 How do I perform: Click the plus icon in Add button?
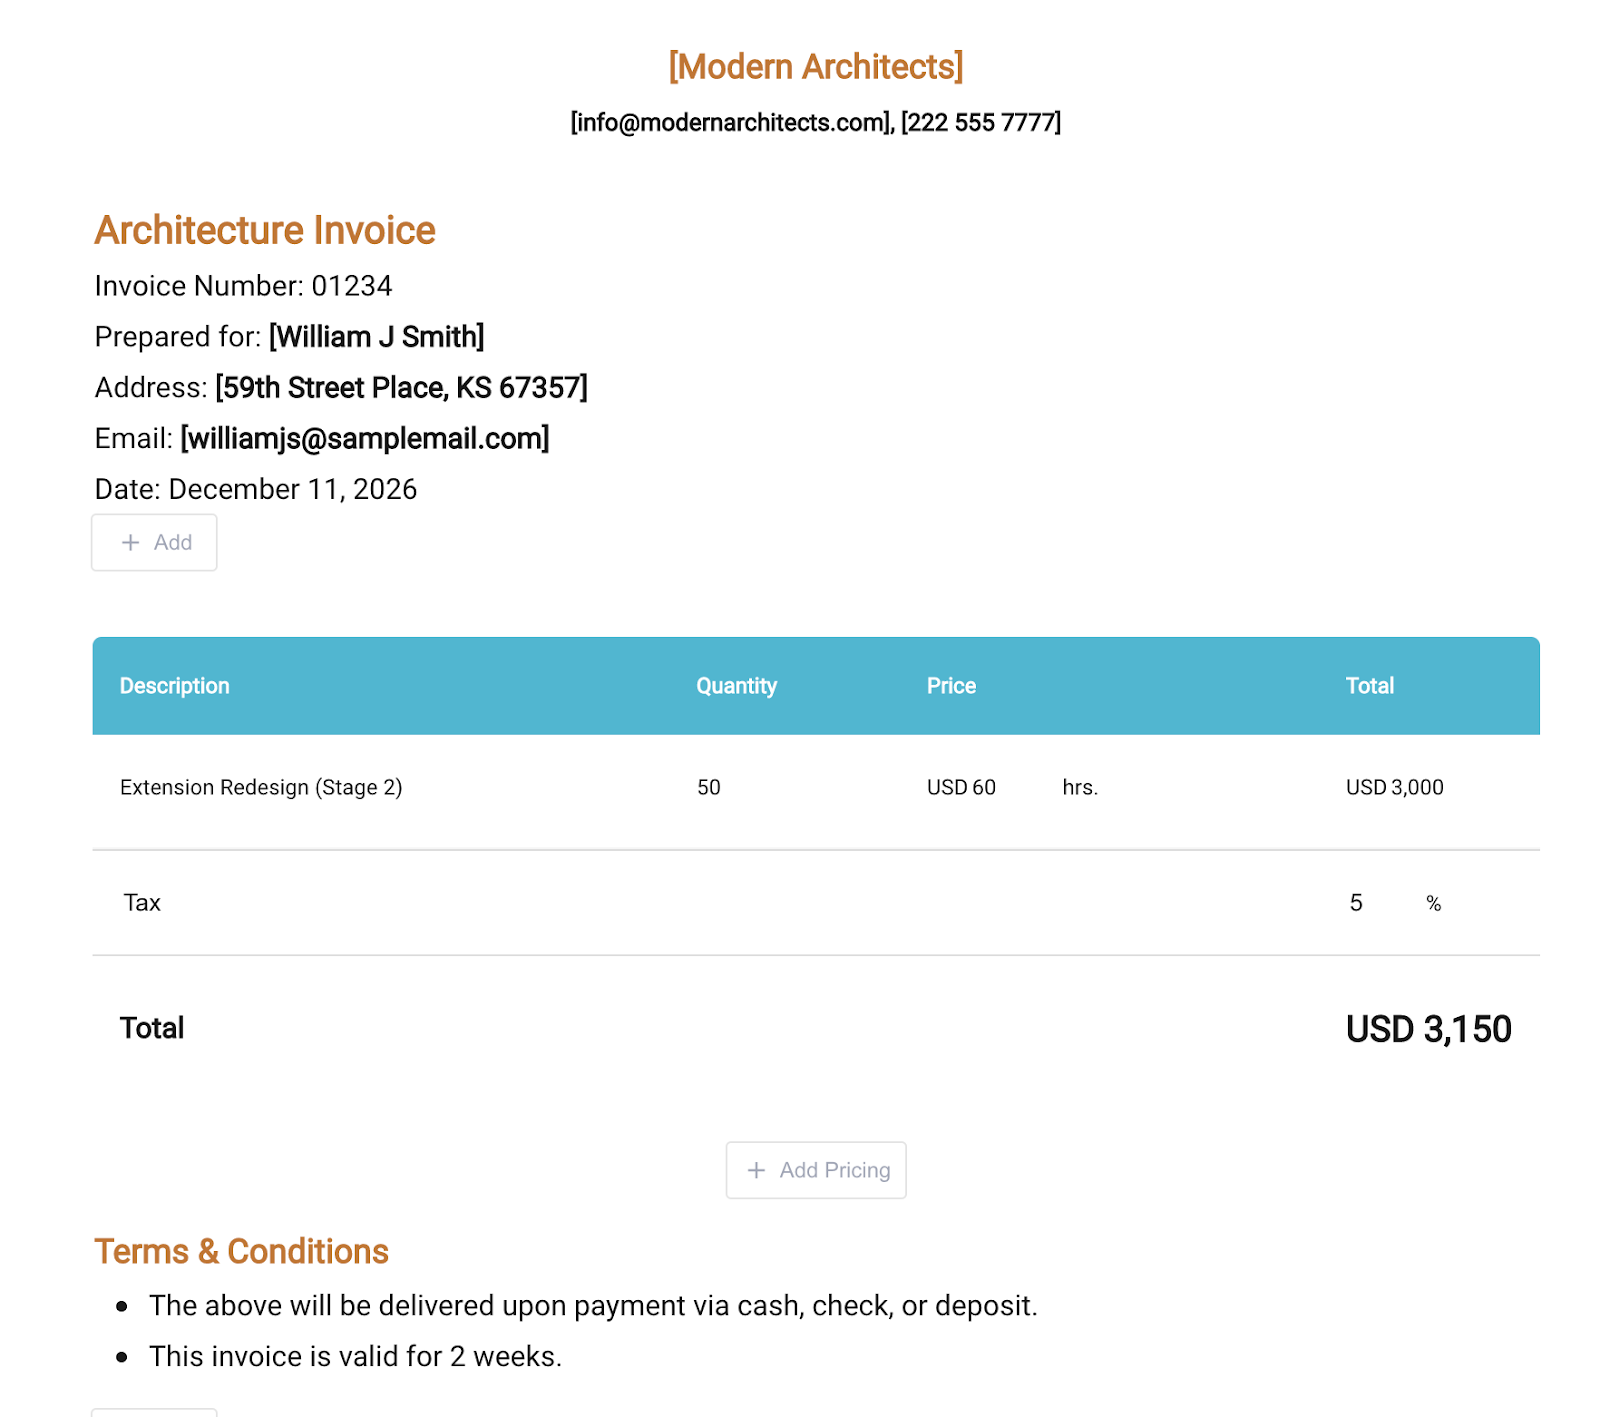coord(130,542)
